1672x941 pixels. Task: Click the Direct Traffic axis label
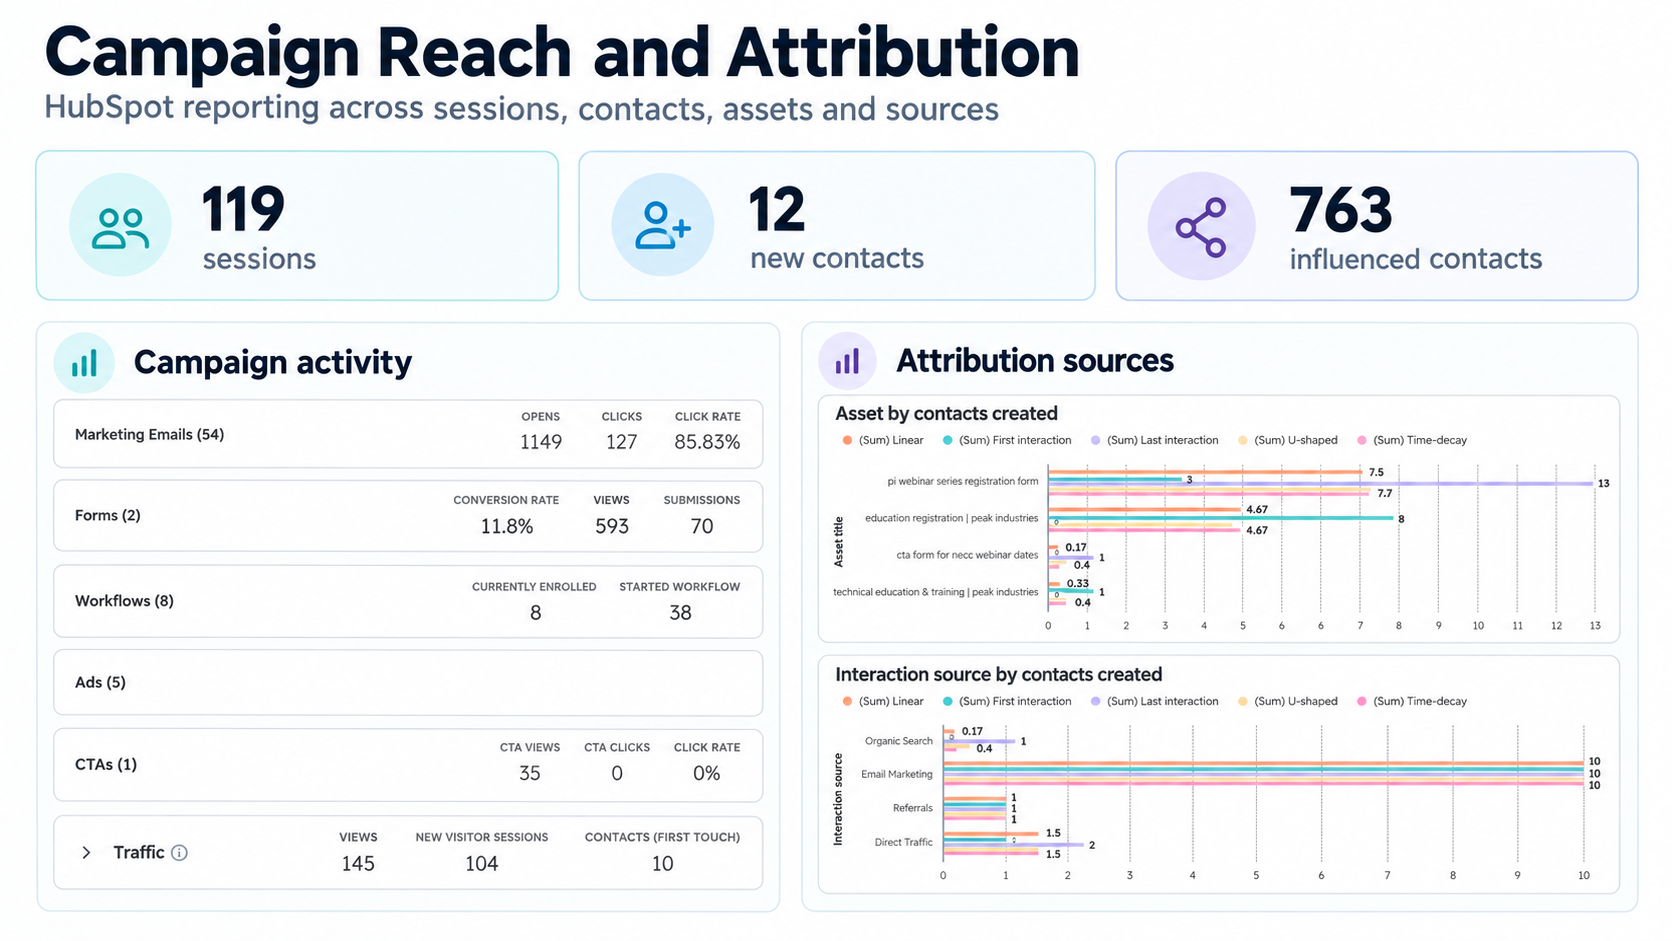[x=903, y=842]
